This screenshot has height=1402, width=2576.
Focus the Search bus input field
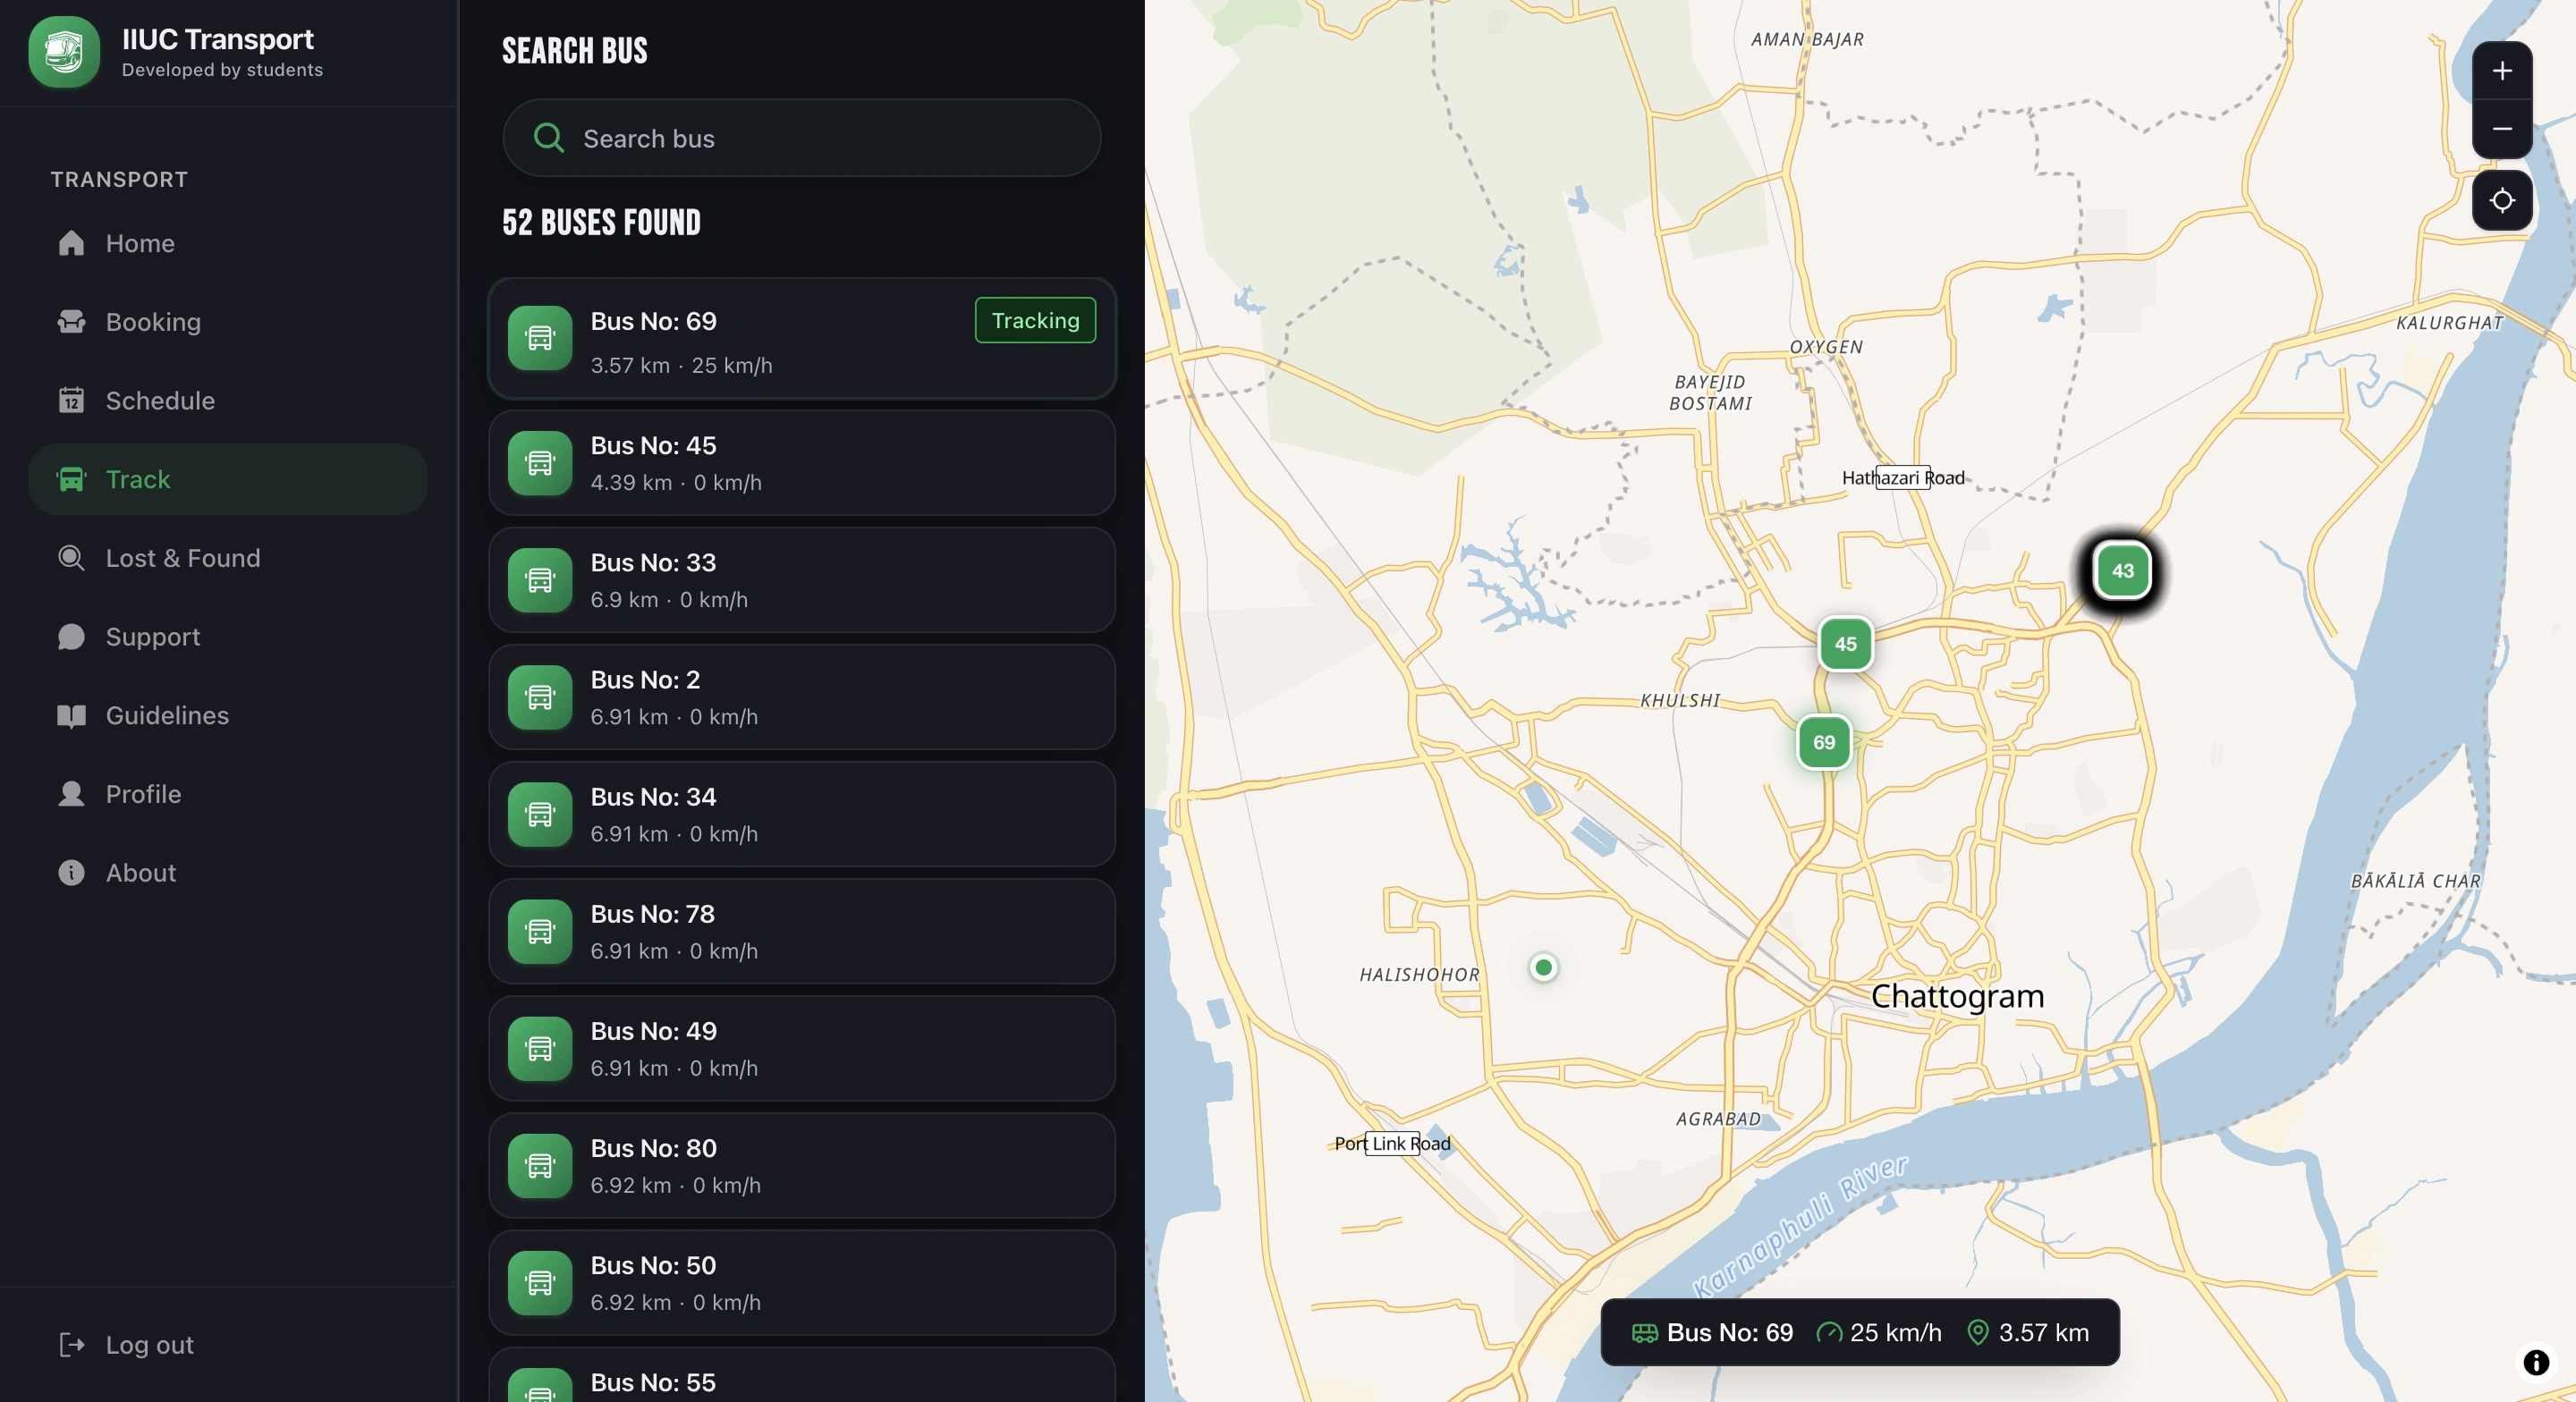click(x=802, y=138)
